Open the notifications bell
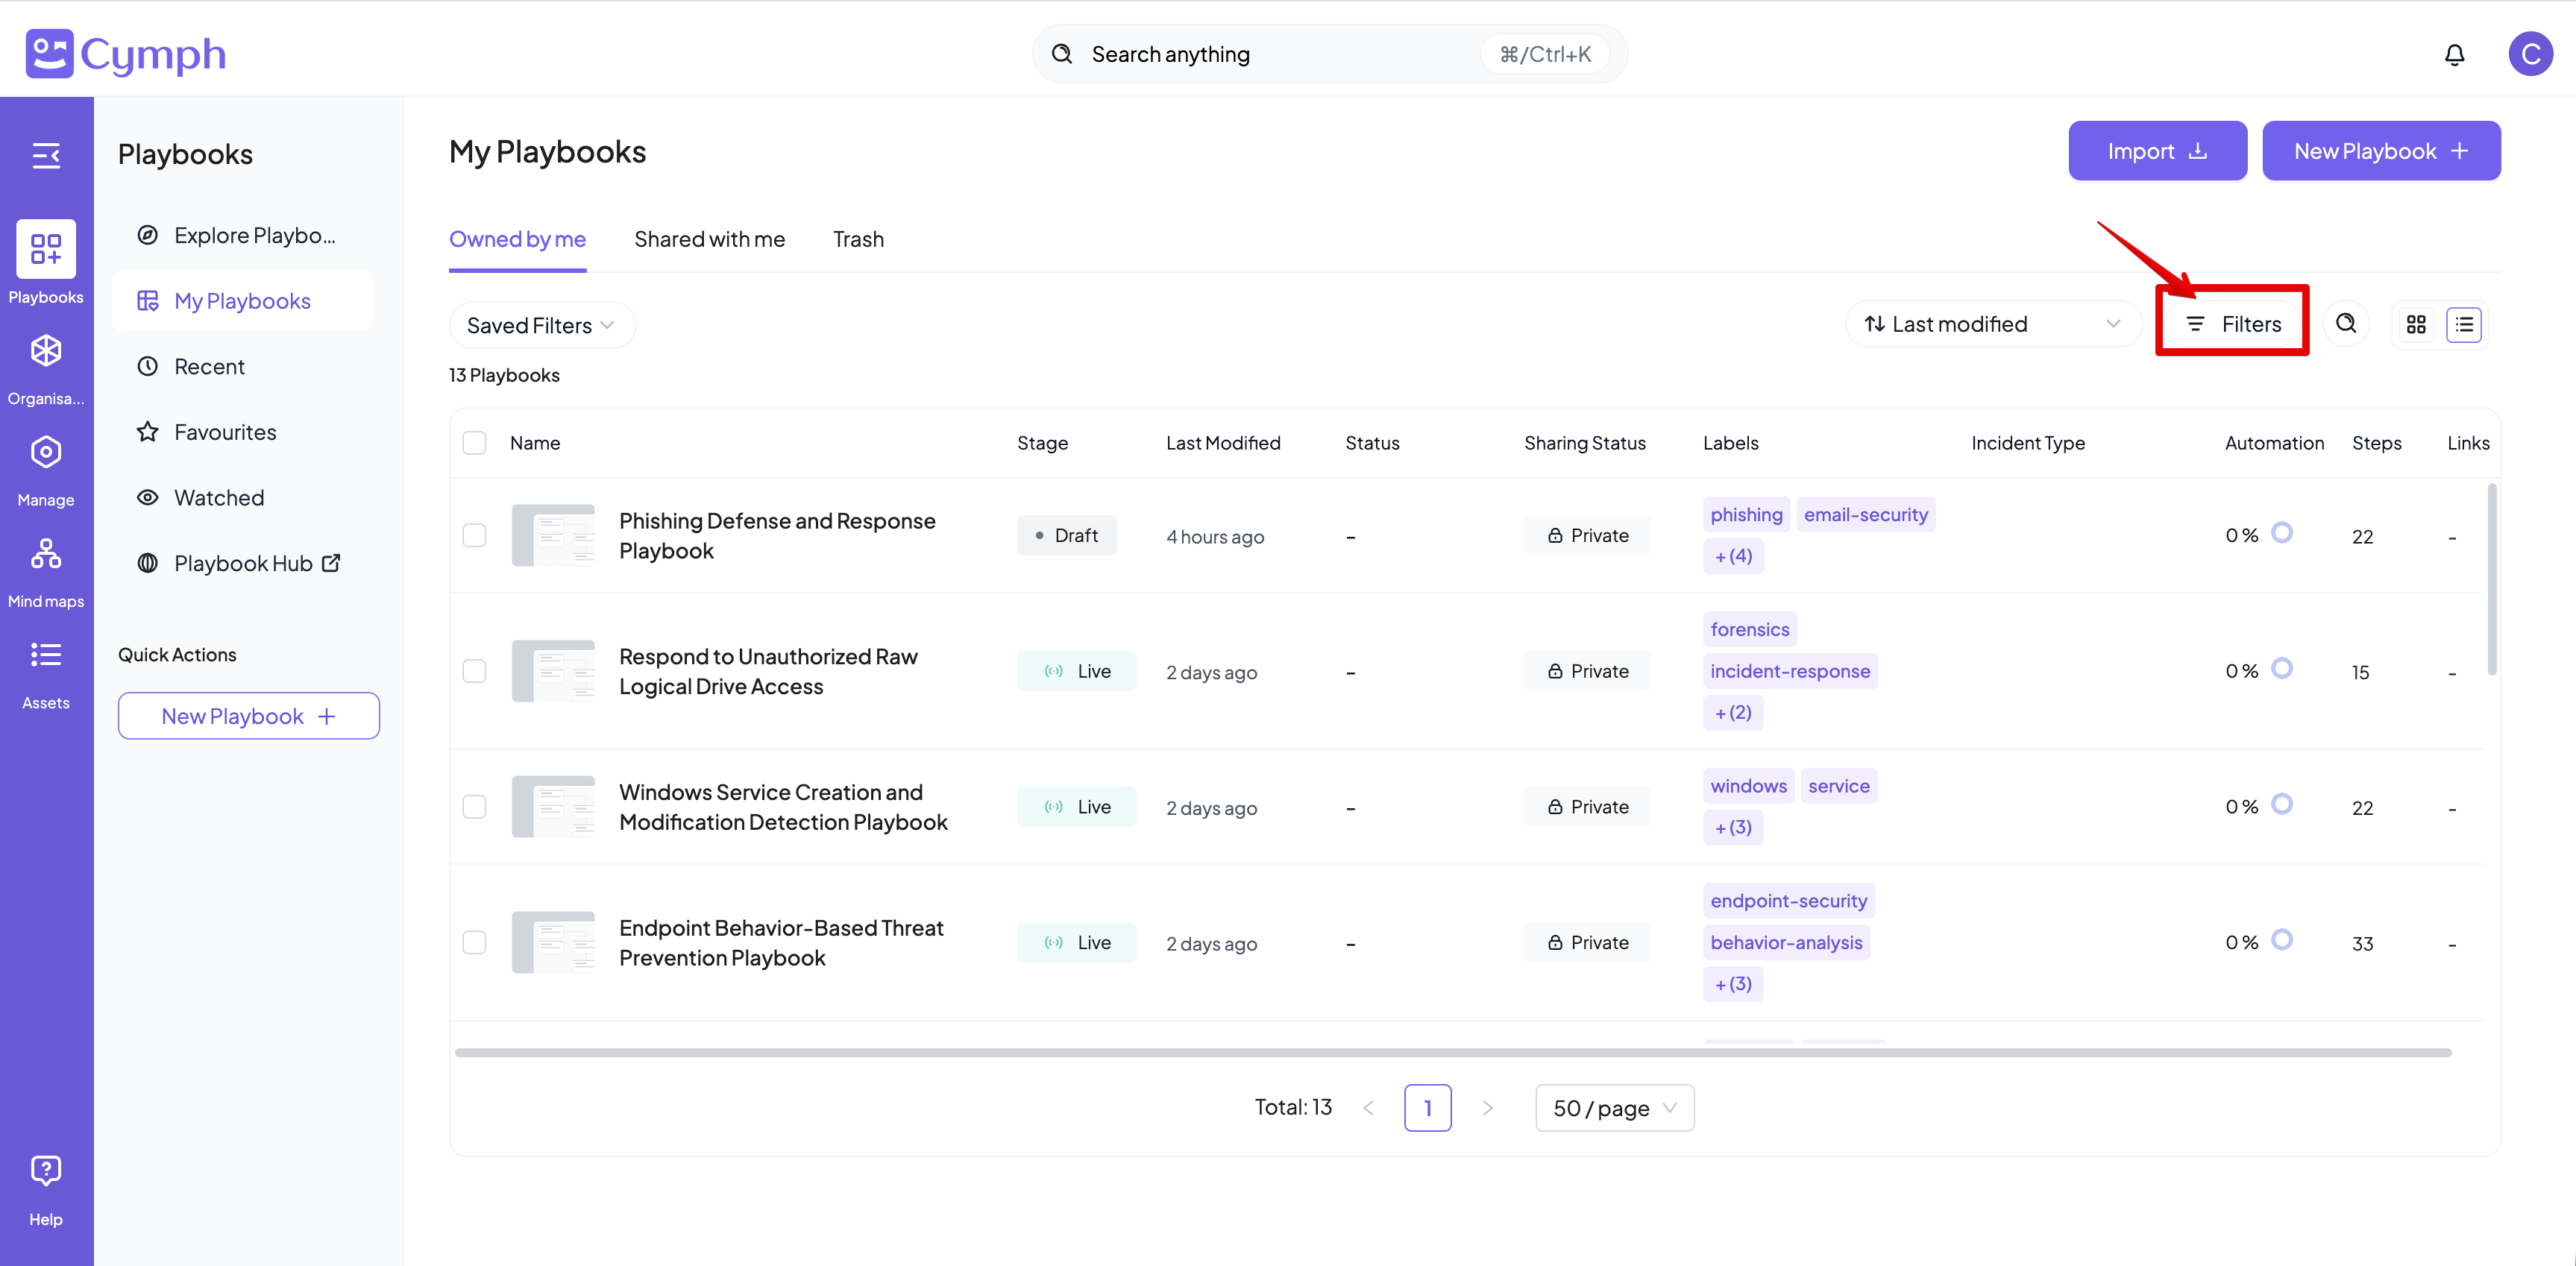This screenshot has height=1266, width=2576. [x=2454, y=54]
